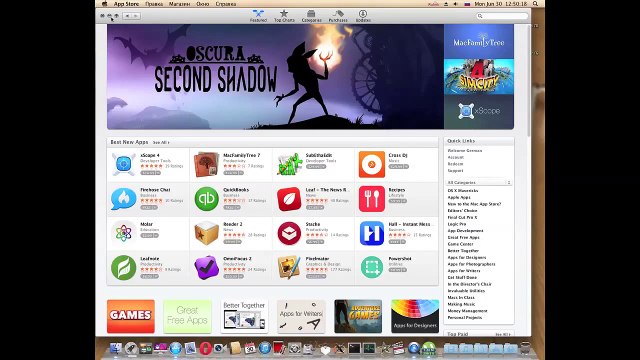
Task: Open the Editors' Choice quick link
Action: tap(462, 211)
